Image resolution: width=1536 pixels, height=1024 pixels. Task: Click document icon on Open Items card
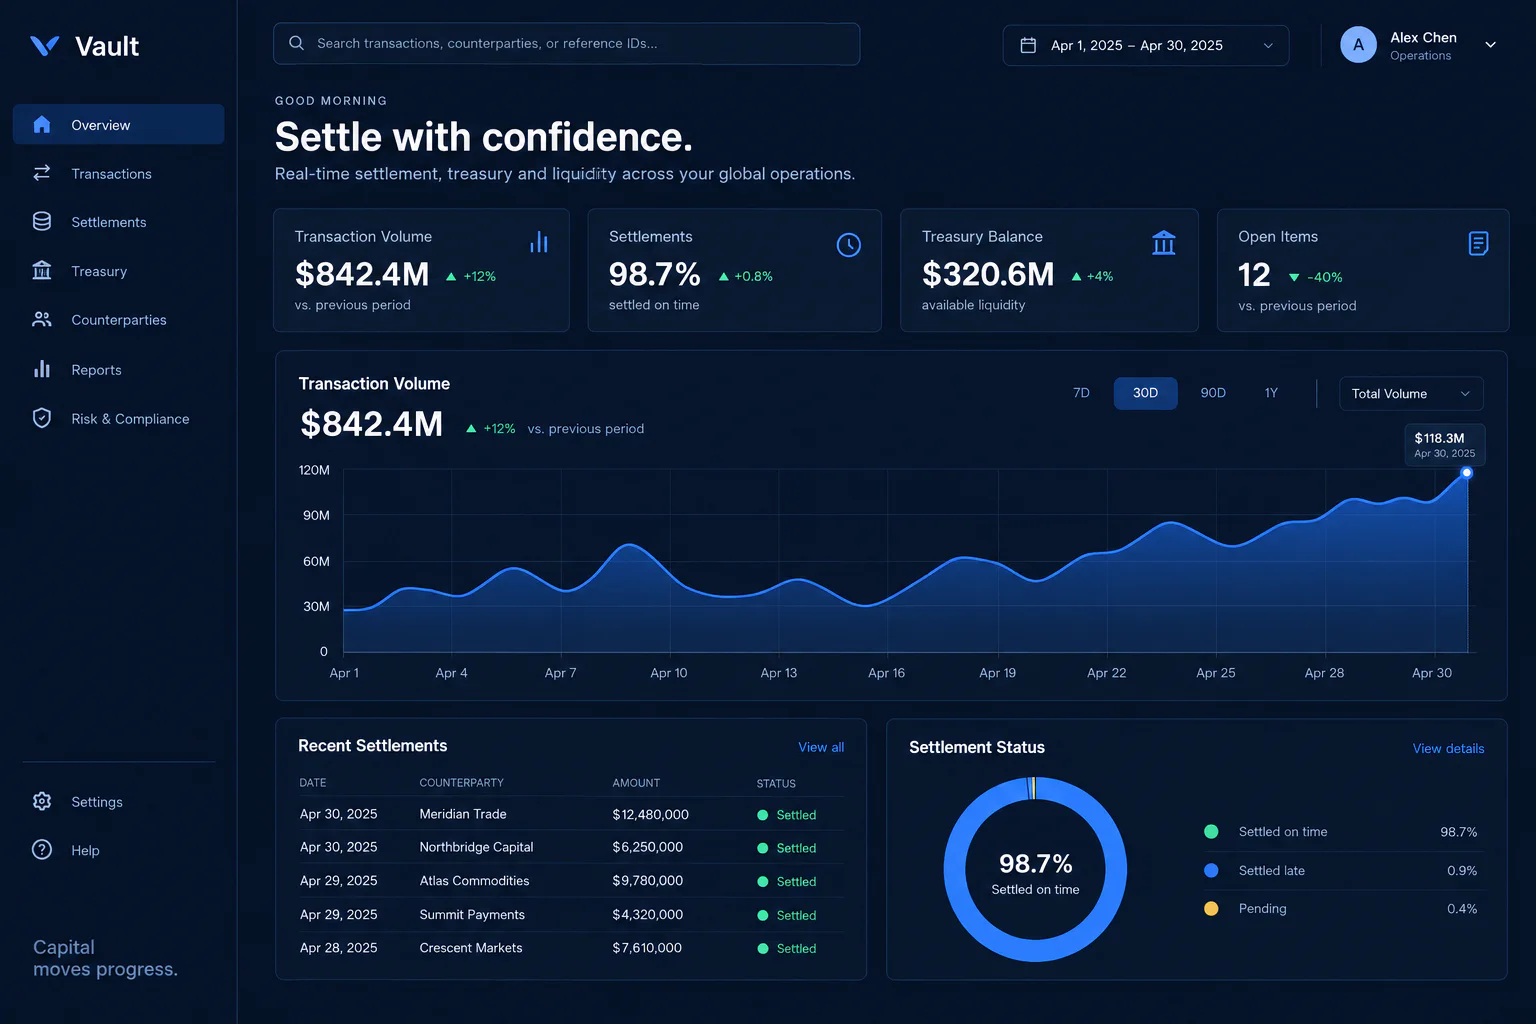click(1478, 243)
